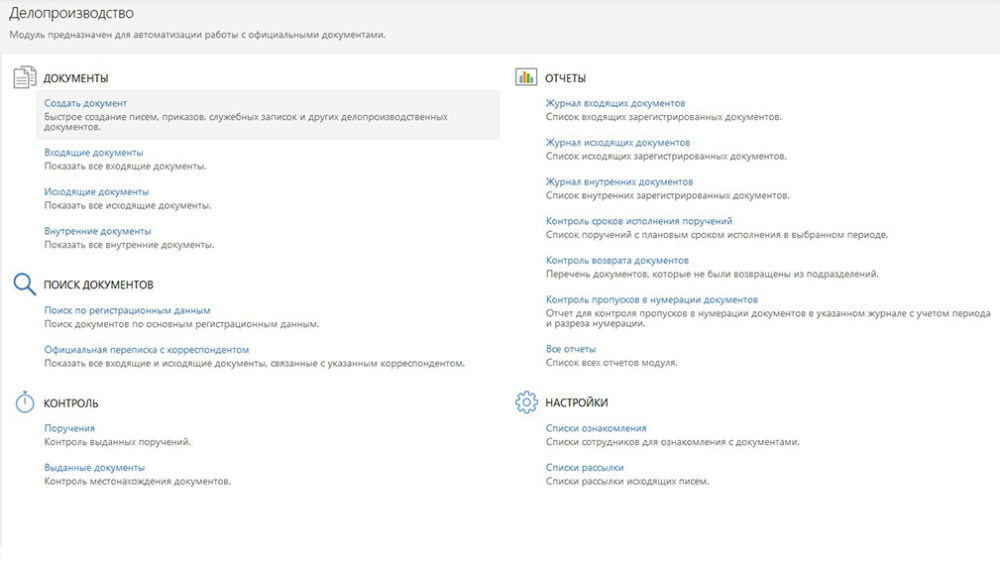1000x562 pixels.
Task: Open Списки рассылки settings
Action: pos(584,467)
